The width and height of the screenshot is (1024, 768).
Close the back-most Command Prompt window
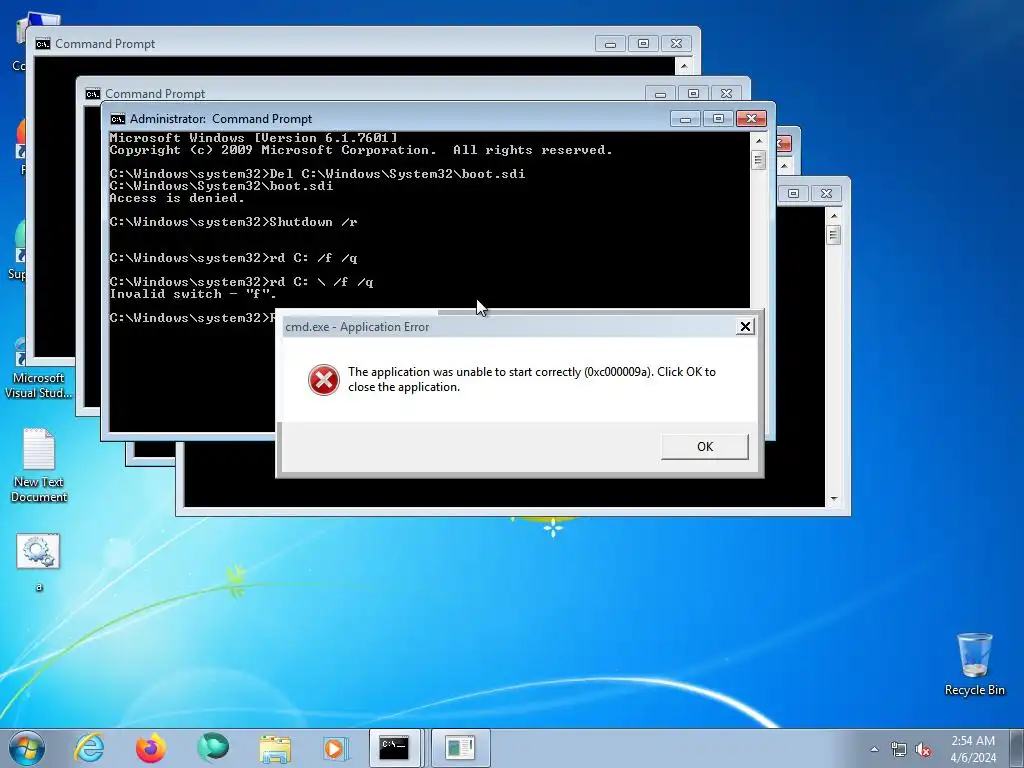tap(677, 44)
